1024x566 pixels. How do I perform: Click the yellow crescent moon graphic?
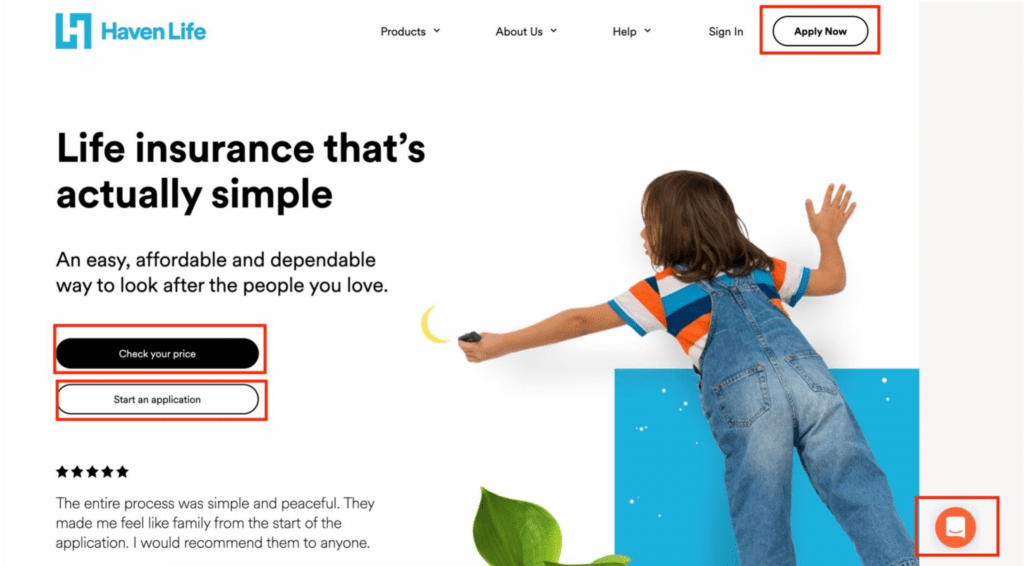(x=434, y=324)
